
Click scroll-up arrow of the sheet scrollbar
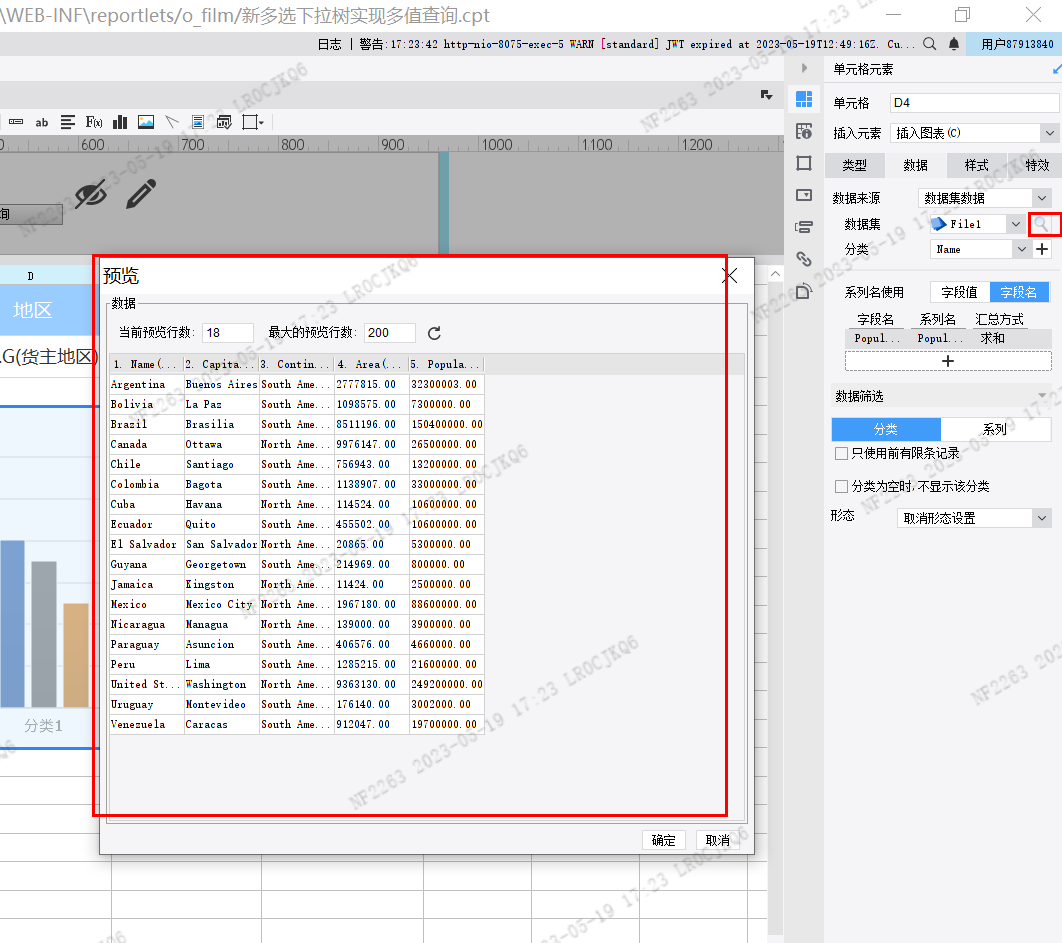click(x=776, y=274)
